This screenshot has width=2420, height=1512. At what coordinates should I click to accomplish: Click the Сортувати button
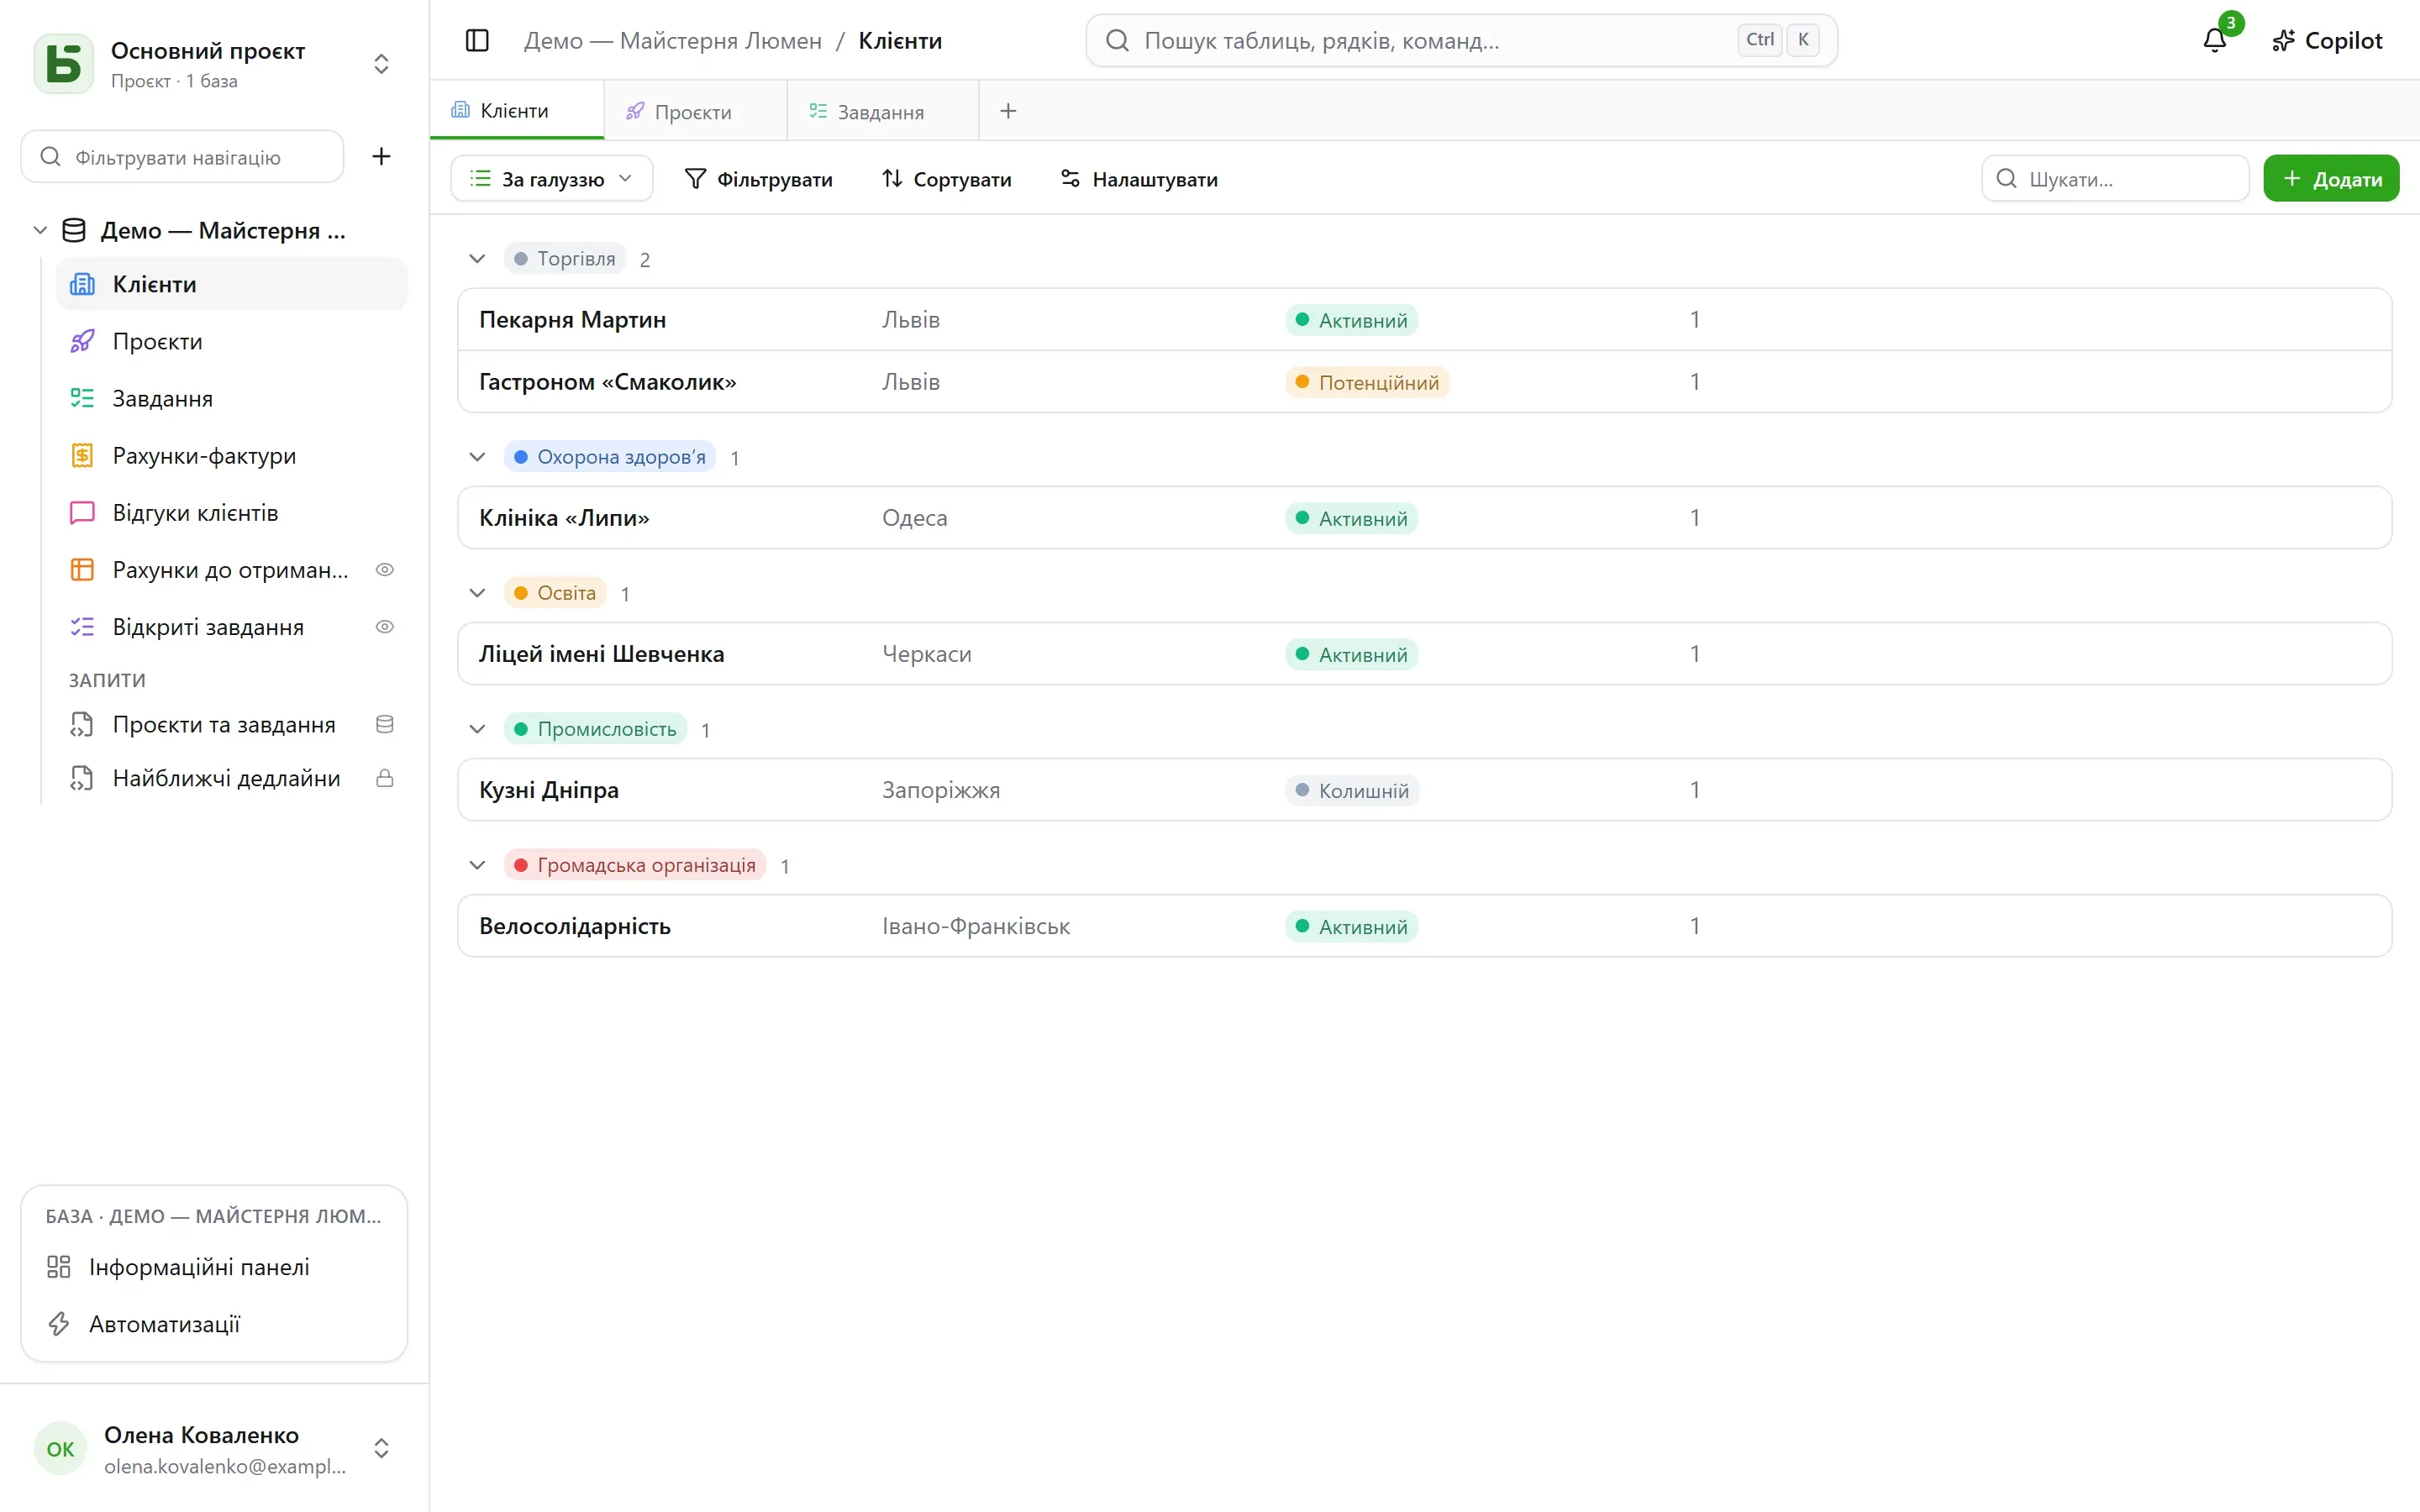click(x=946, y=179)
